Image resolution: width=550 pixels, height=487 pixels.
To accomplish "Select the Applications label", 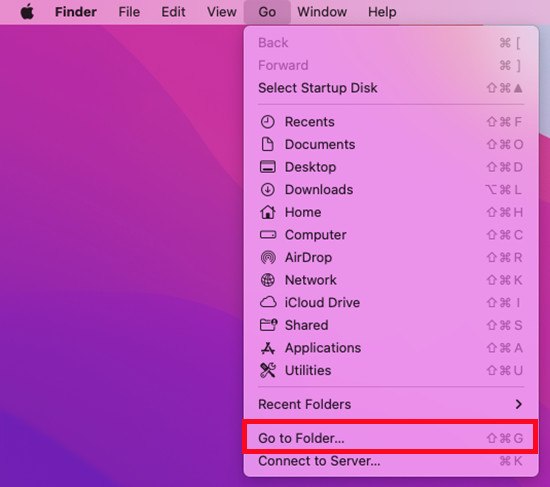I will [323, 348].
